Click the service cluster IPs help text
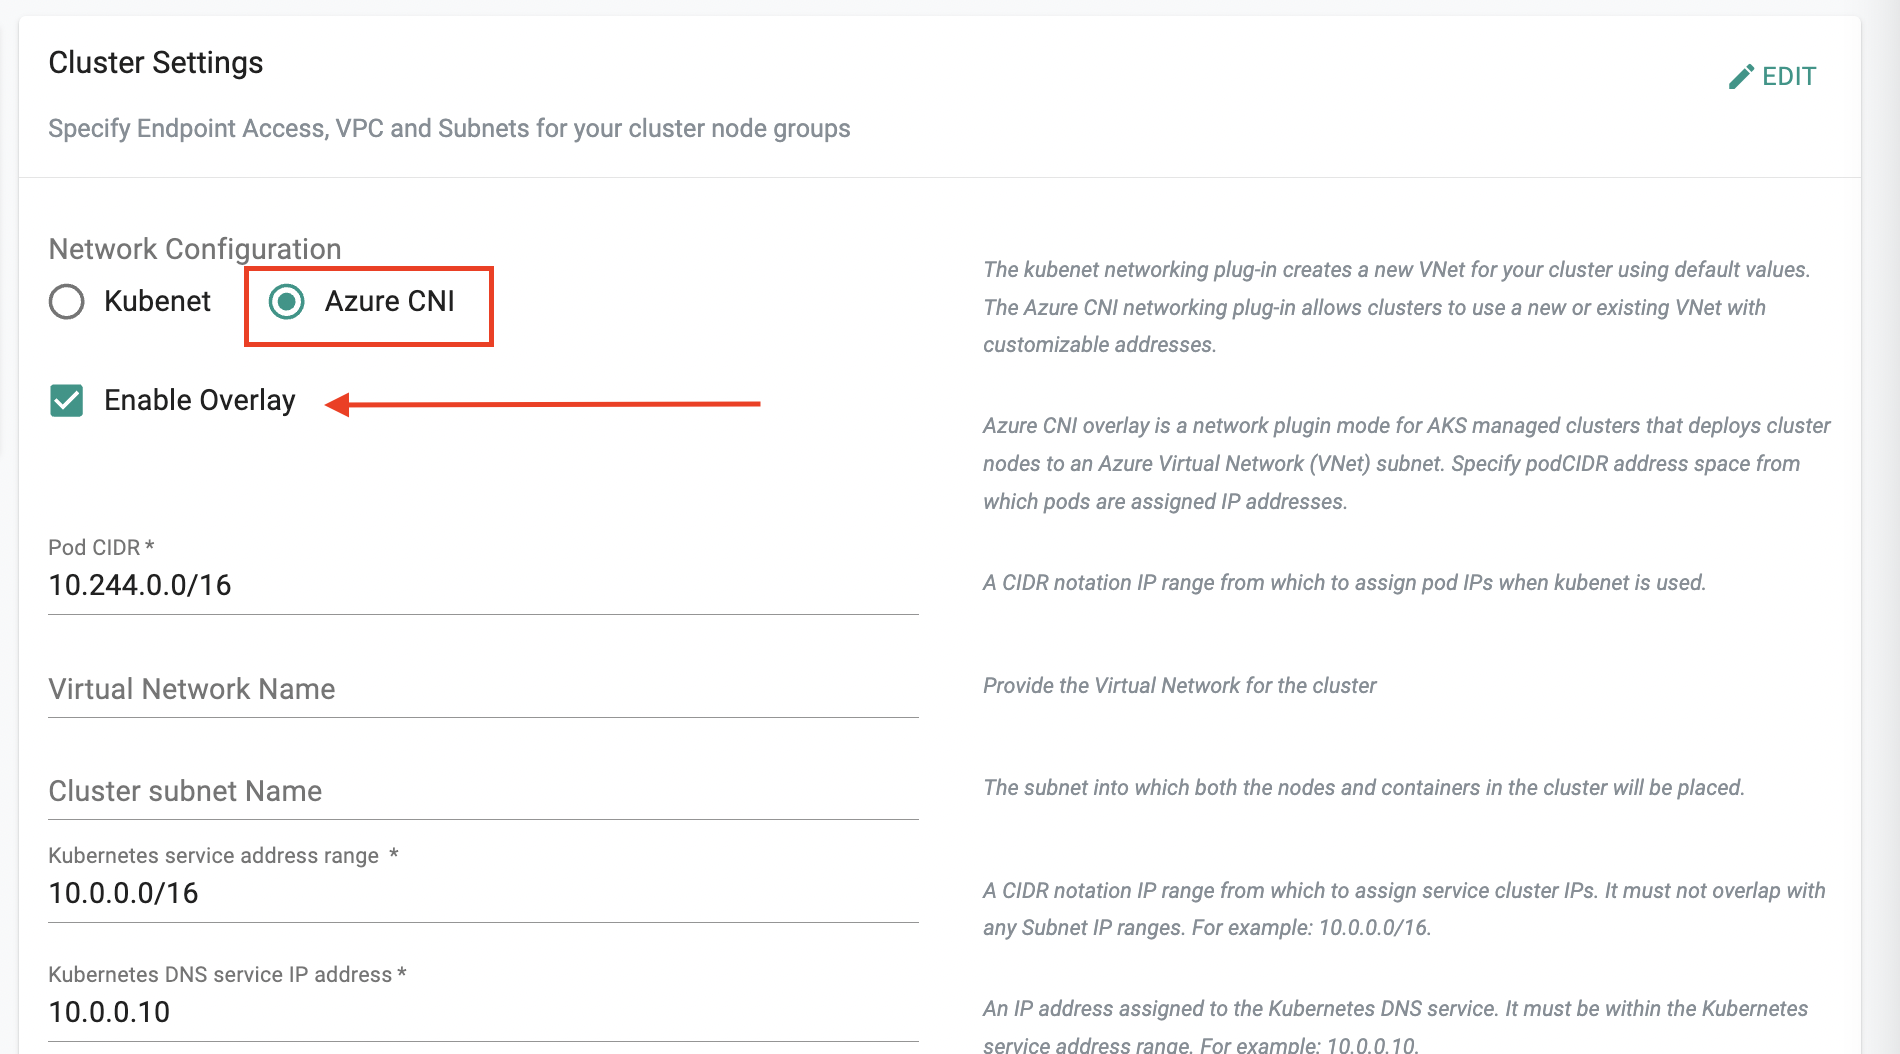 [x=1404, y=909]
